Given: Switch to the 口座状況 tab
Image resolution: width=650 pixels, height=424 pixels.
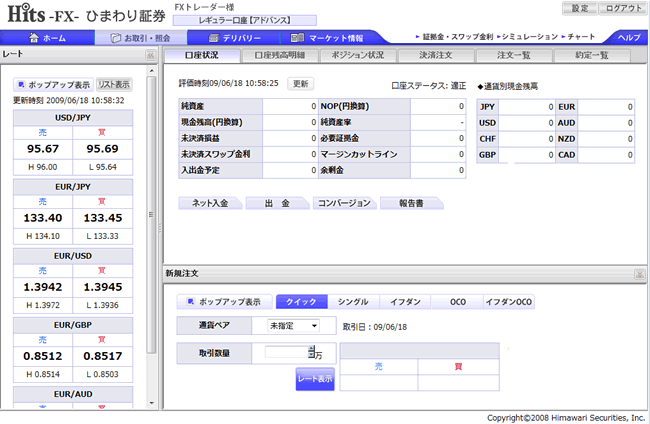Looking at the screenshot, I should click(x=202, y=56).
